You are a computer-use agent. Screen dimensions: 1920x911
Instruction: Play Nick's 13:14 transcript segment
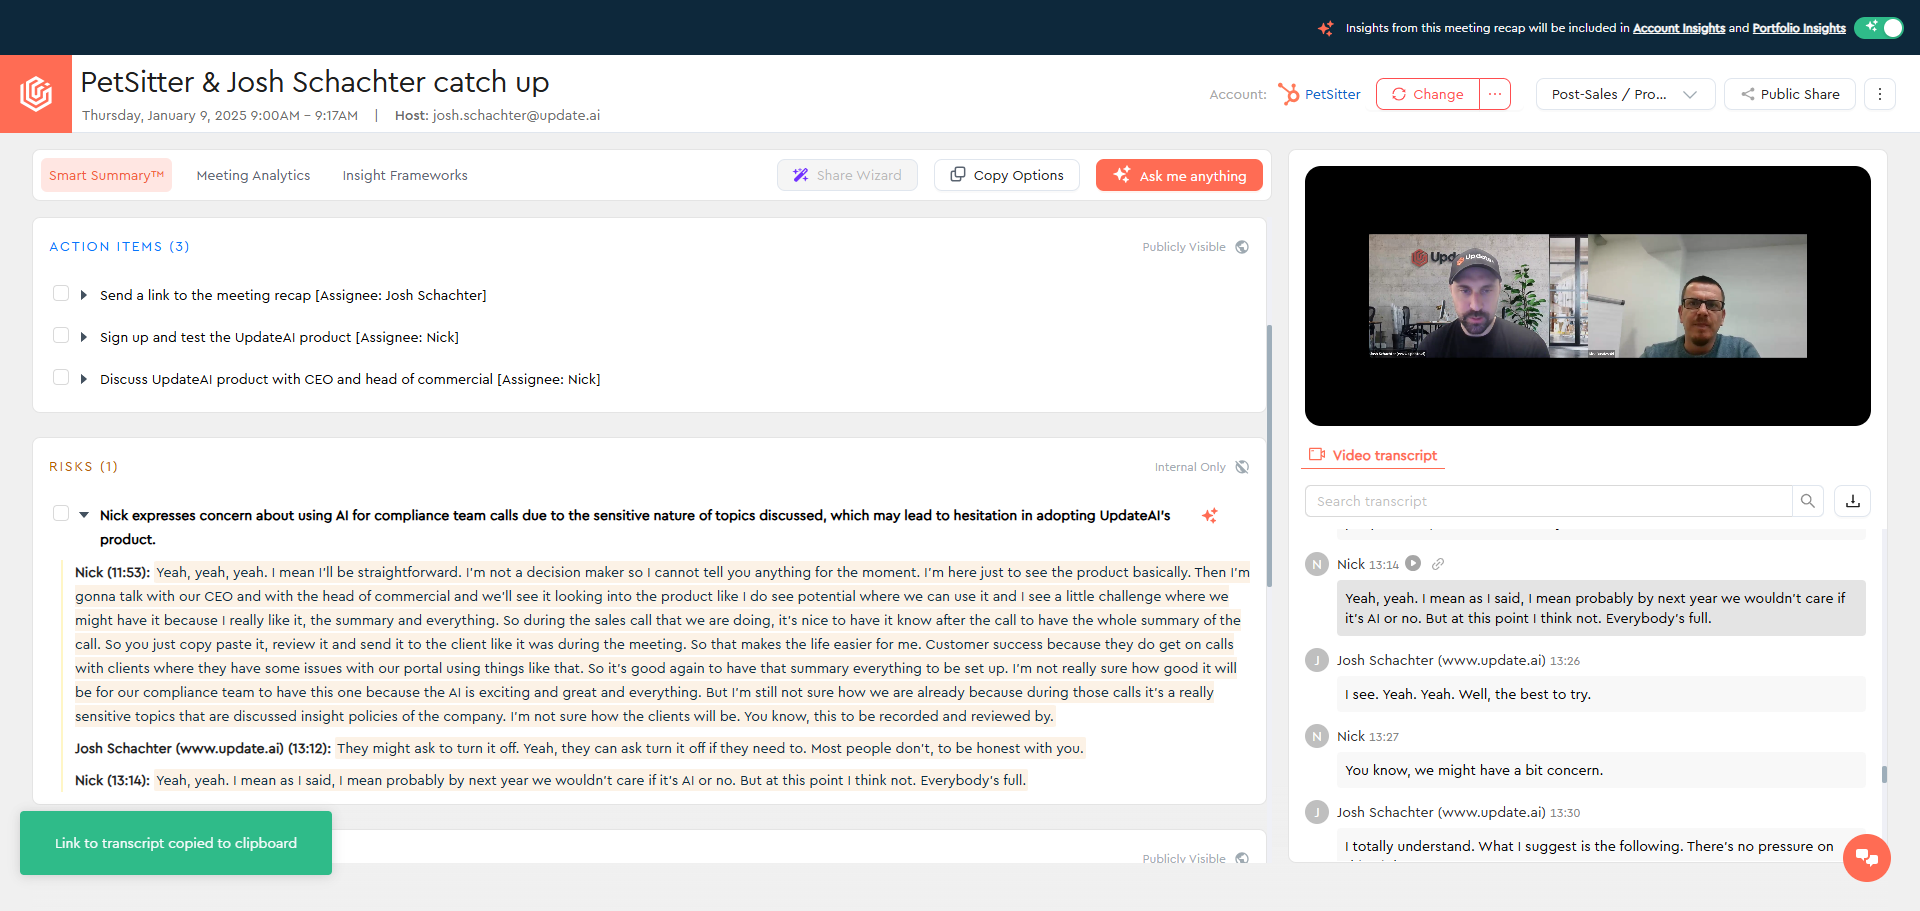[1413, 563]
